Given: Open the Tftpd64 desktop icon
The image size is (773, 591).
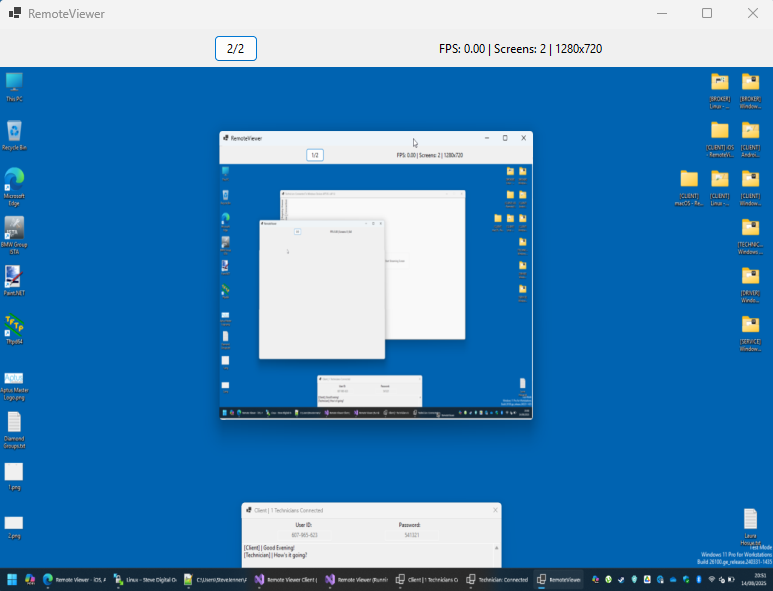Looking at the screenshot, I should click(14, 329).
